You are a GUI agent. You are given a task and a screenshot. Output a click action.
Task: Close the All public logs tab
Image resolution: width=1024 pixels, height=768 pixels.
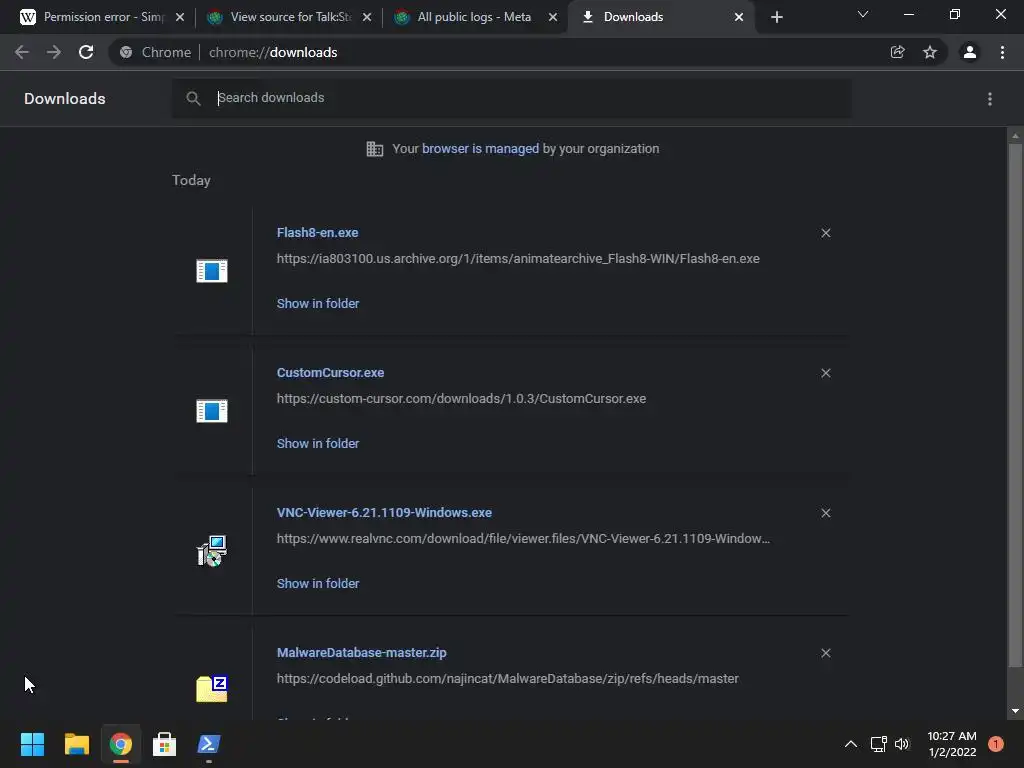[x=553, y=17]
